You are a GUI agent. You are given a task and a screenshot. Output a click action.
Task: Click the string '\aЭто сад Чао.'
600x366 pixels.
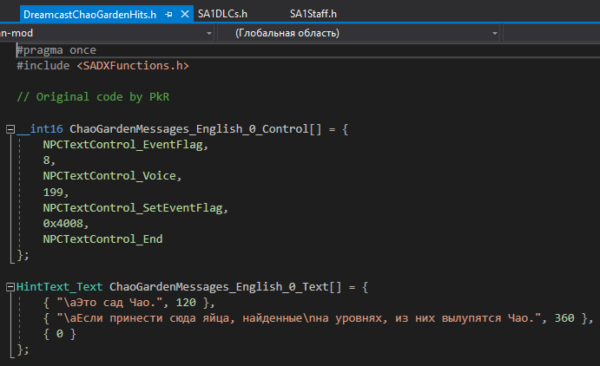(109, 302)
